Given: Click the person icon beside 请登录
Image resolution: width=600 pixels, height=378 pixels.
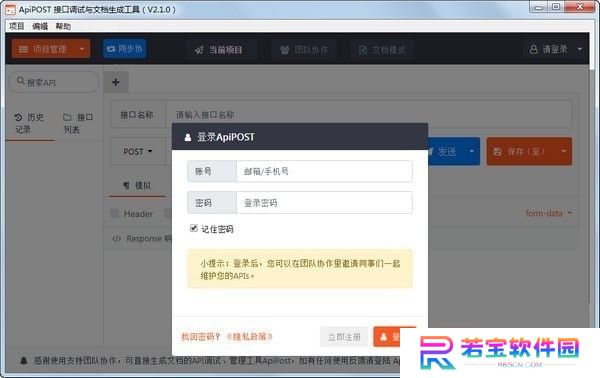Looking at the screenshot, I should tap(533, 49).
